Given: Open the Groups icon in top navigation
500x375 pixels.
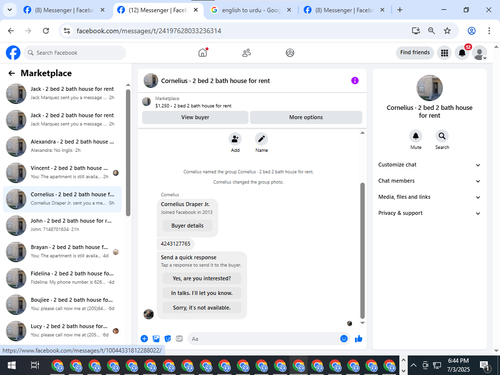Looking at the screenshot, I should [290, 53].
